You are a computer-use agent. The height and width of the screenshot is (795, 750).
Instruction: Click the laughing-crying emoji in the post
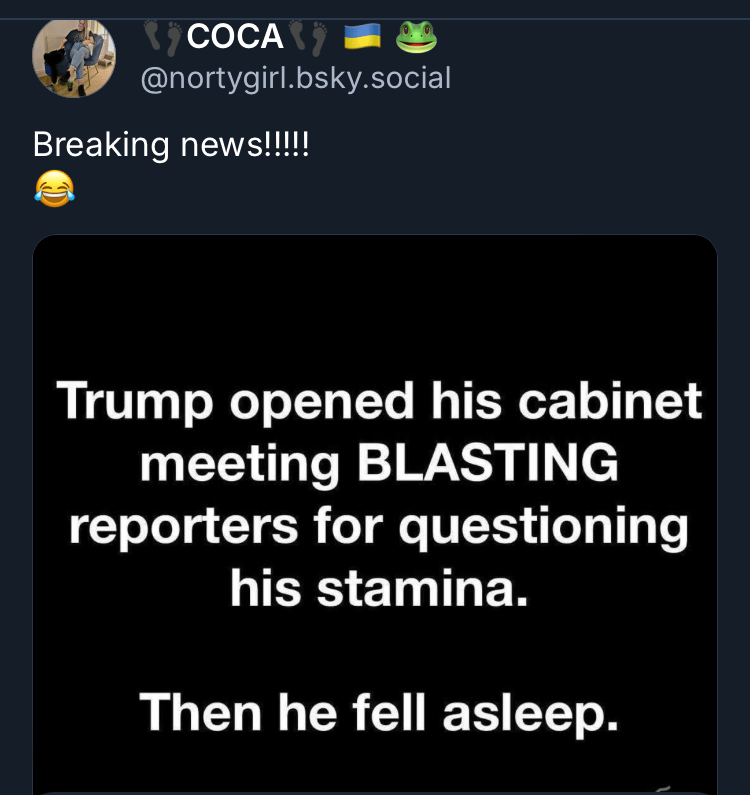54,188
